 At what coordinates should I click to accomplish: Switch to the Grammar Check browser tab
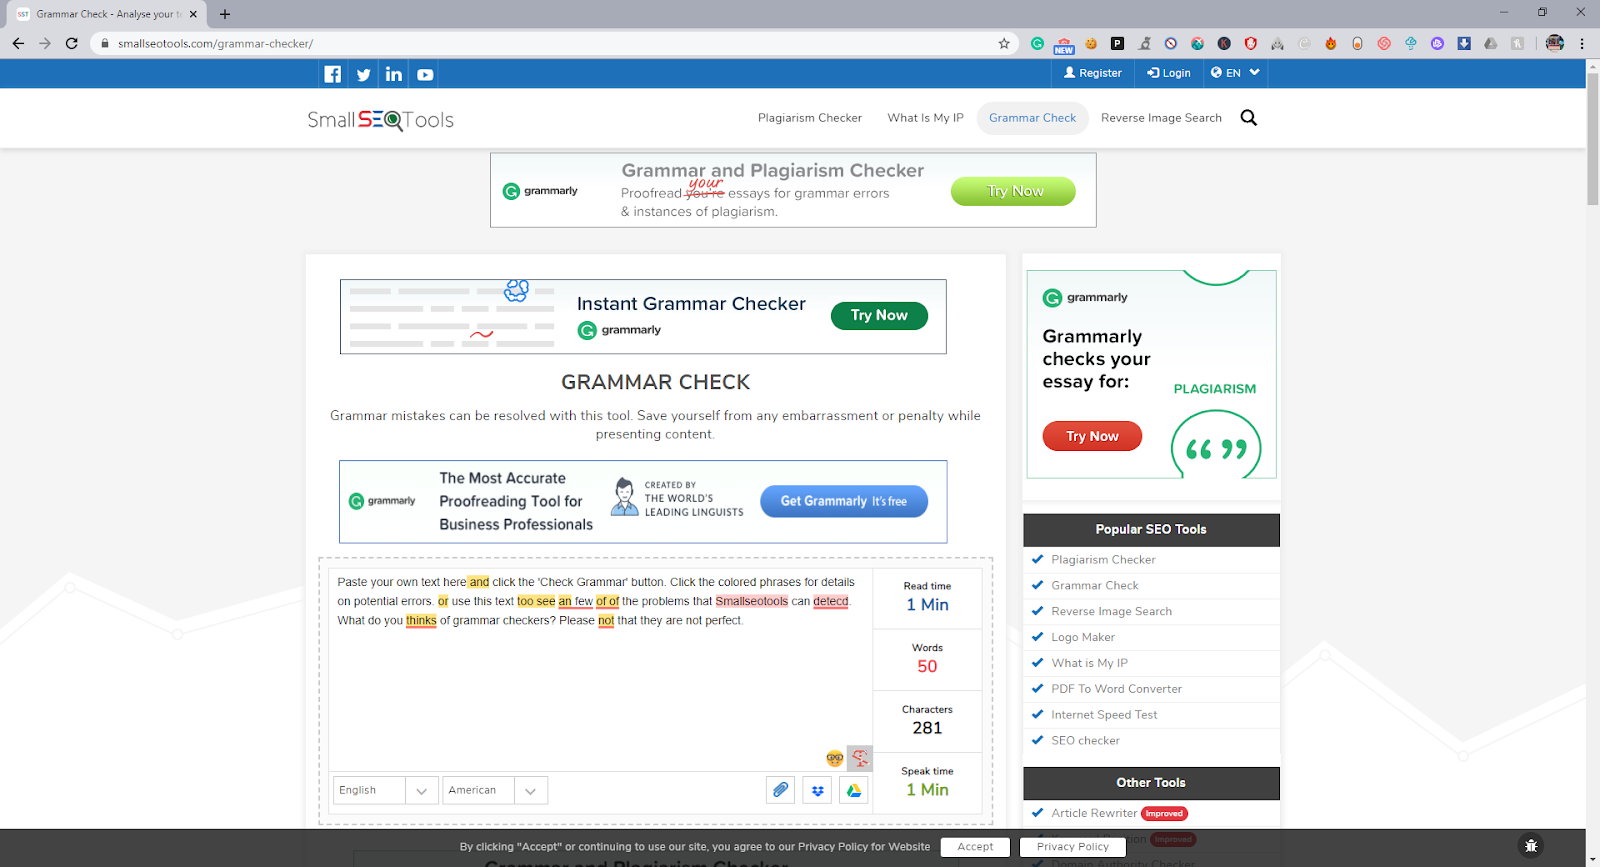[108, 14]
